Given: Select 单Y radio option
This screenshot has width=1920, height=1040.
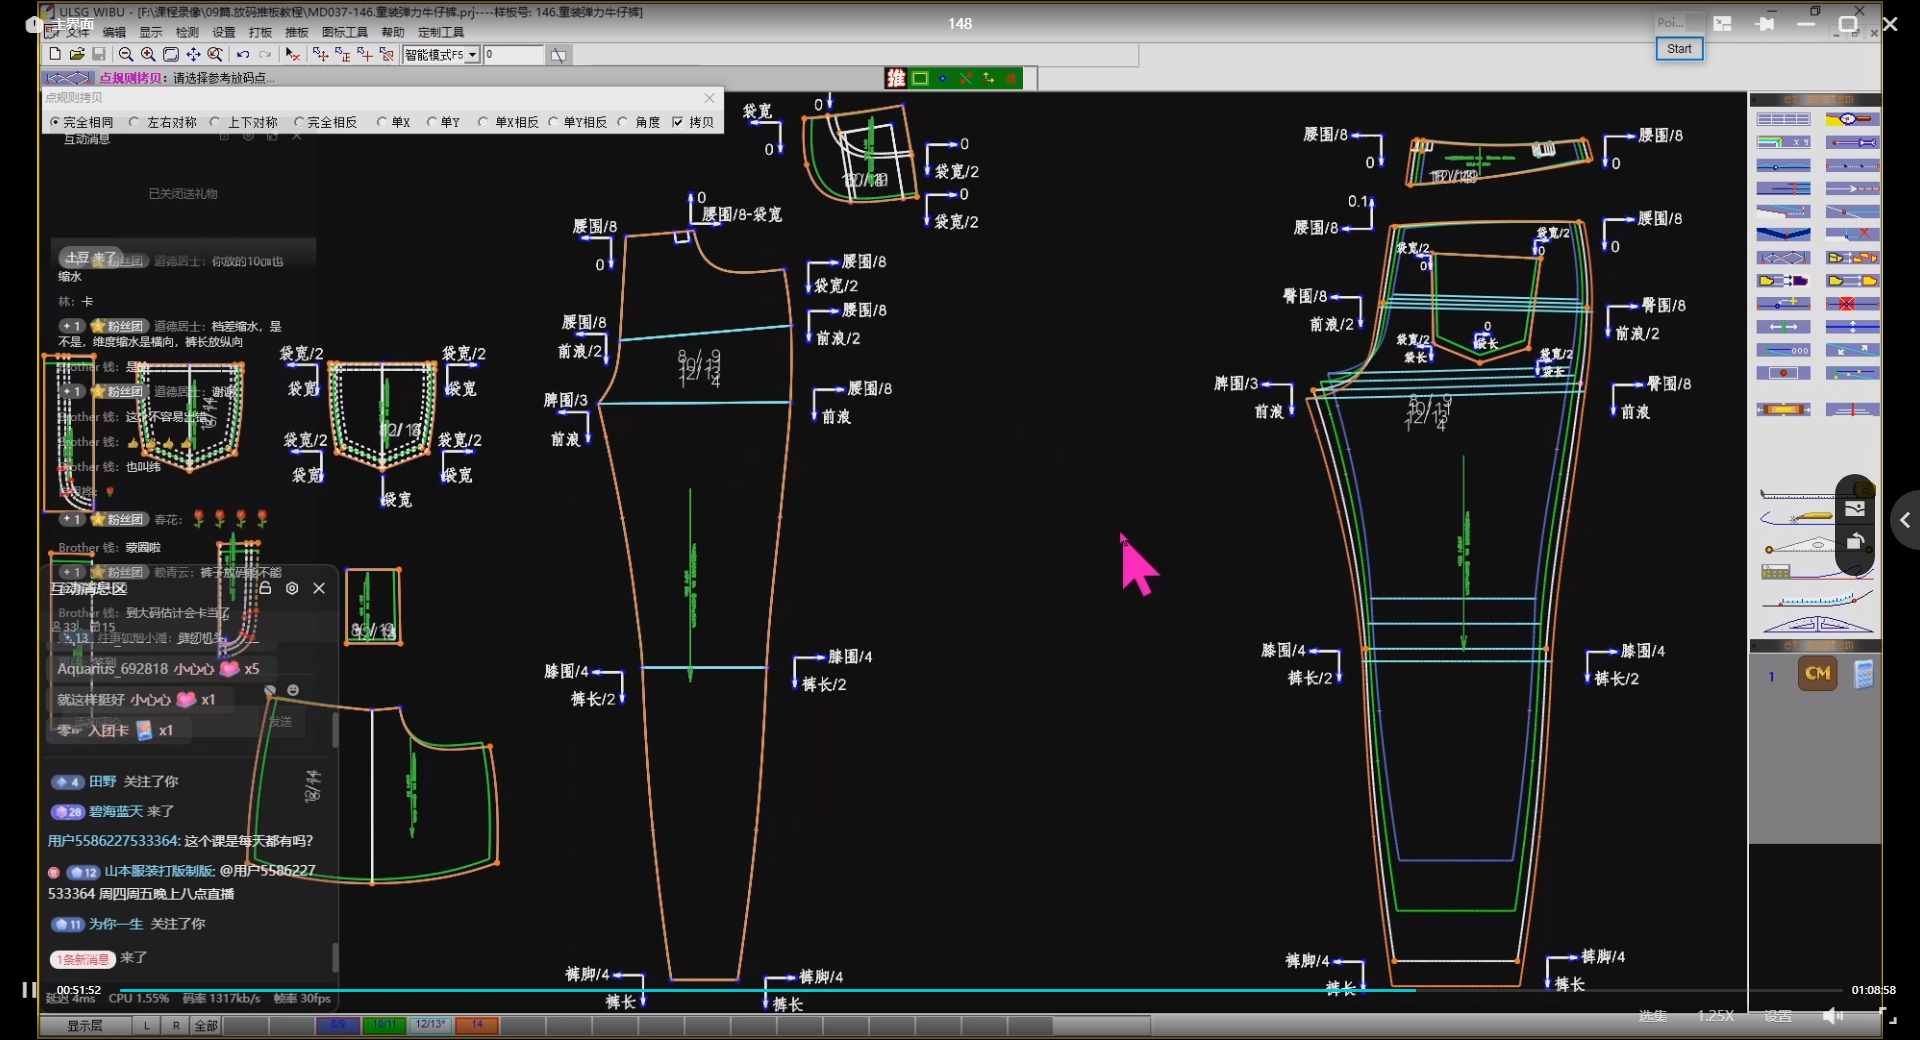Looking at the screenshot, I should (443, 122).
